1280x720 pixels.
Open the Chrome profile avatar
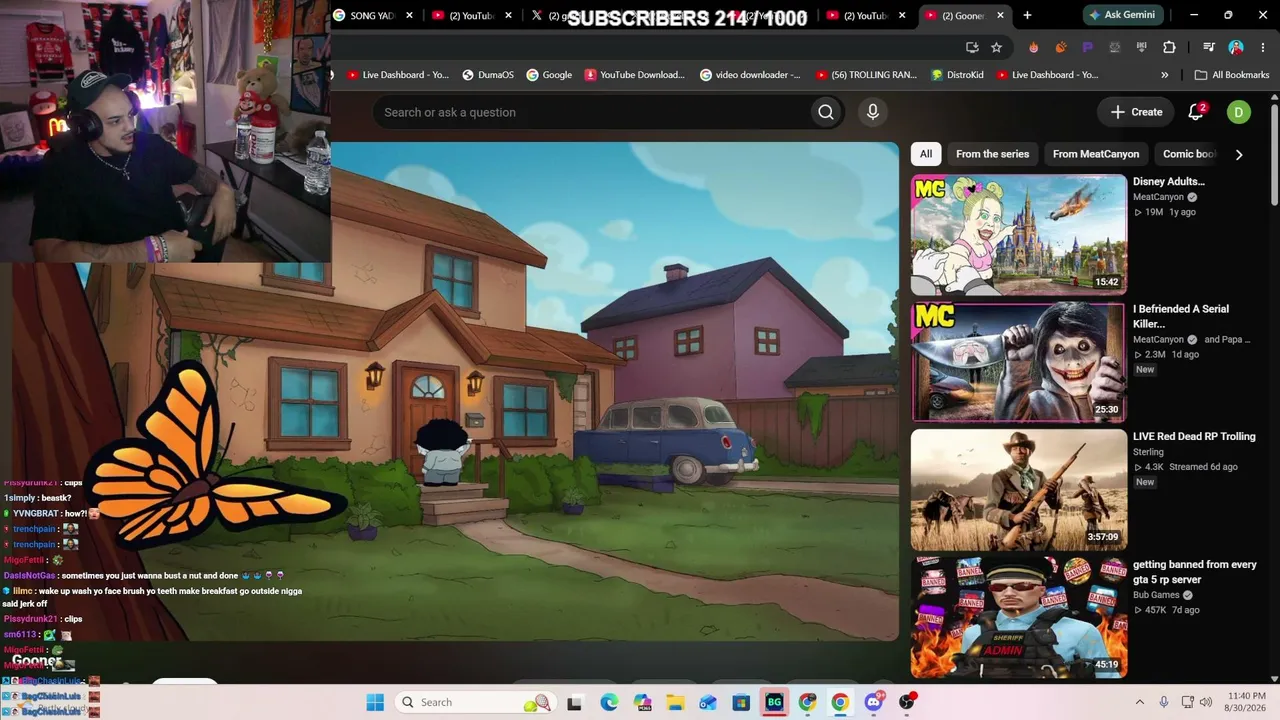pos(1236,47)
